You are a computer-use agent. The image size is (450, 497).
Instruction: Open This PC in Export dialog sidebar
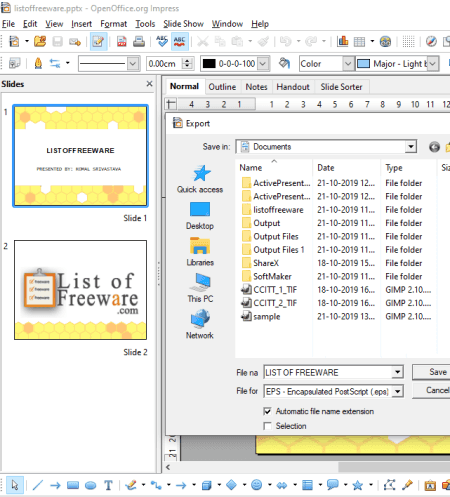click(200, 288)
